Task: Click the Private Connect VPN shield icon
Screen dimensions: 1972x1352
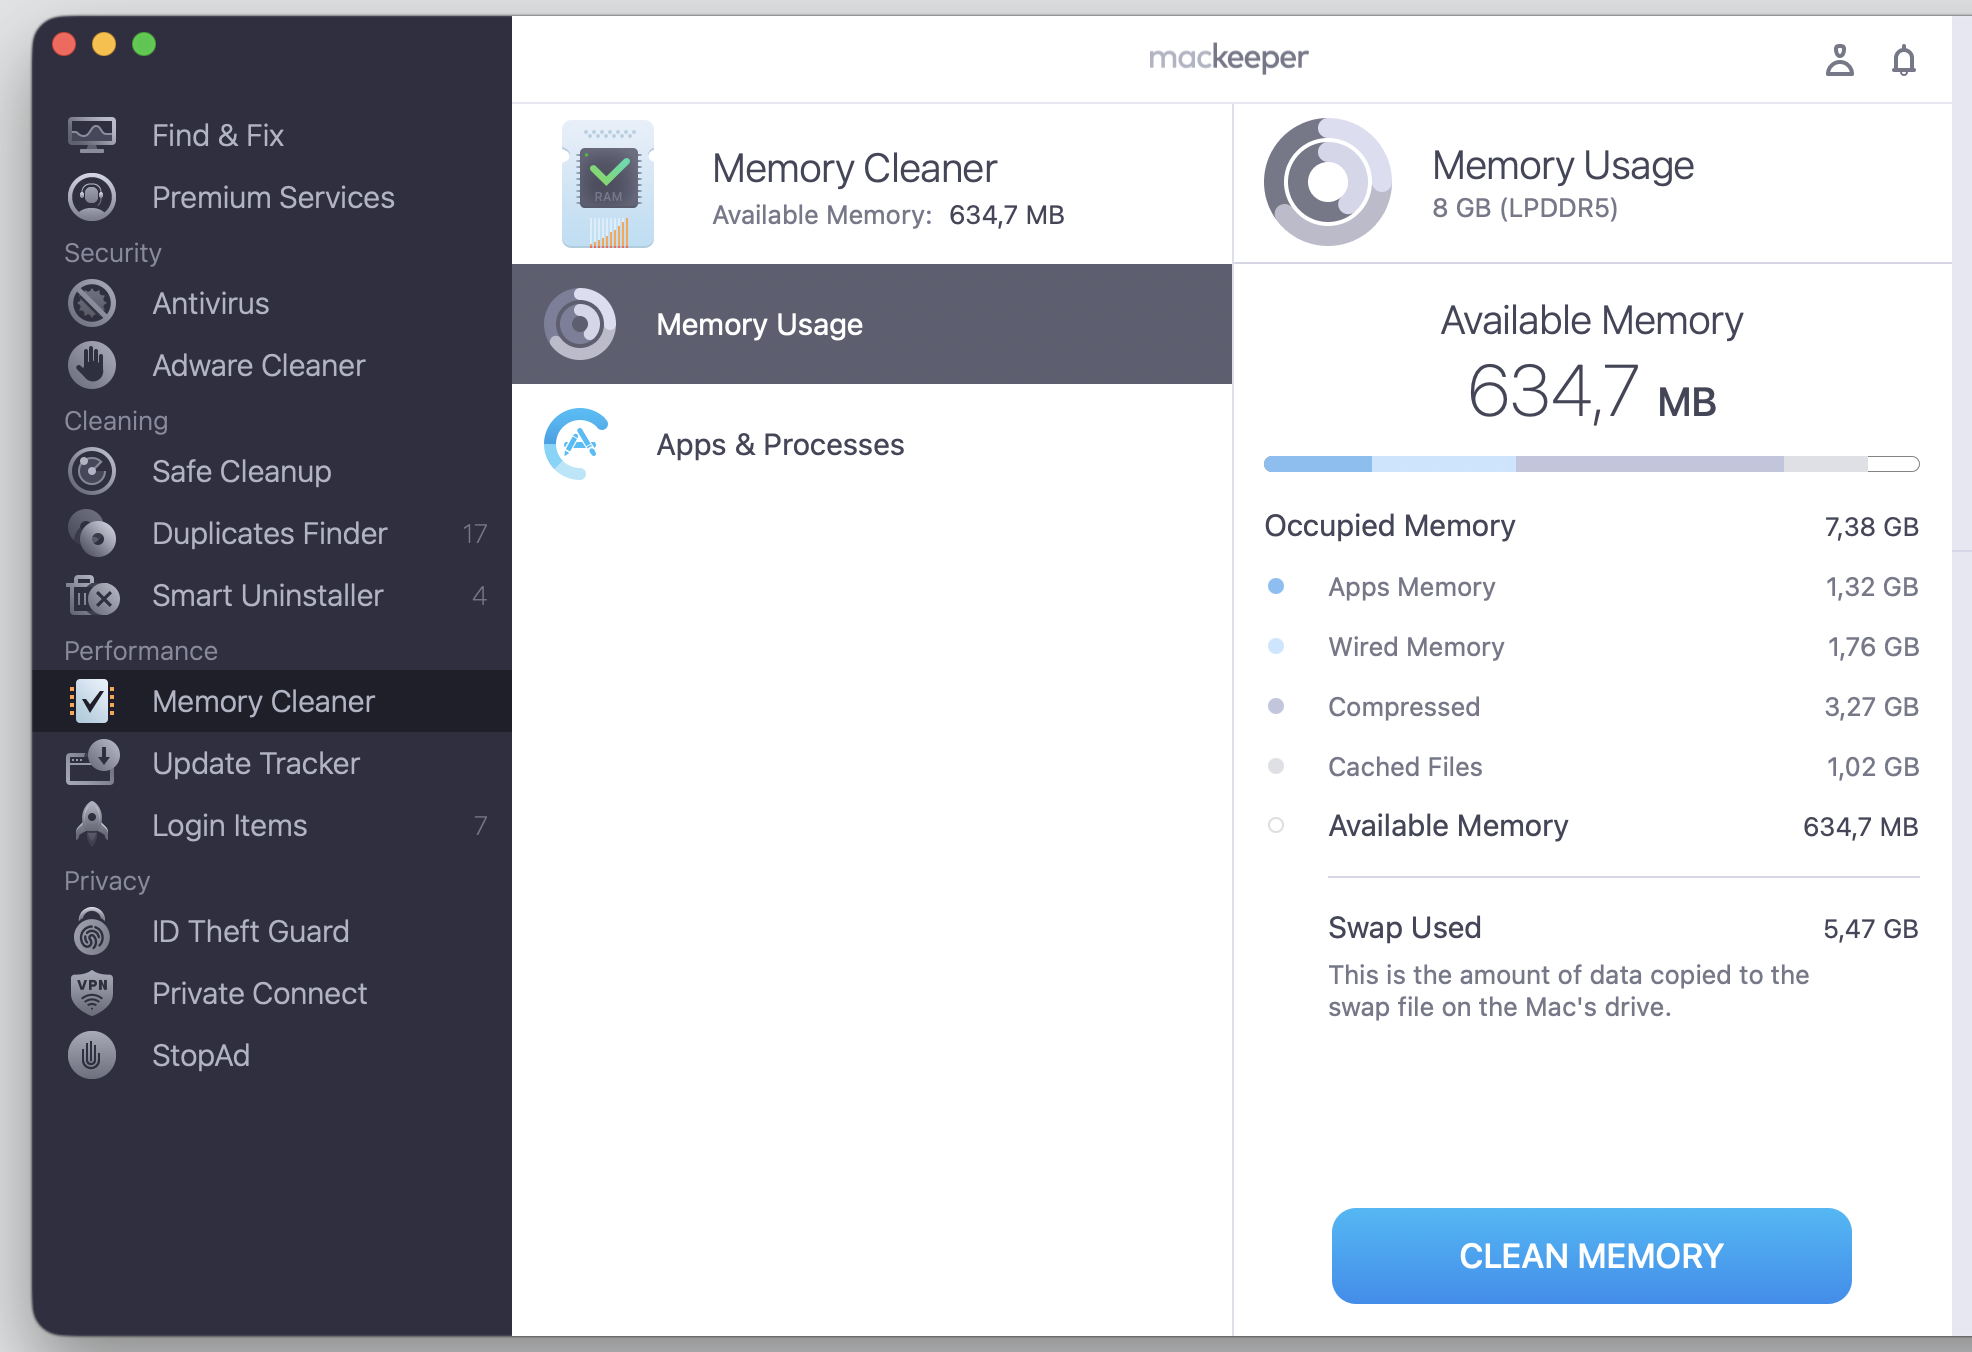Action: pos(92,993)
